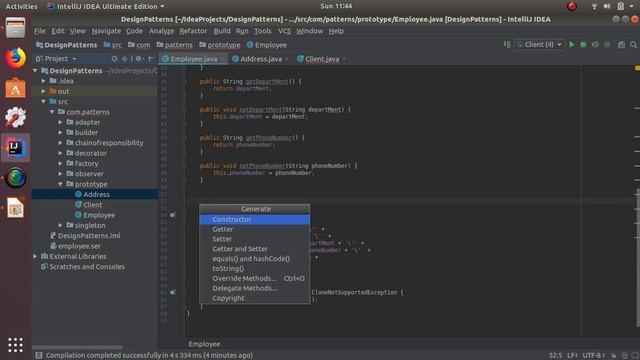Open Ubuntu Software from the dock
This screenshot has width=640, height=360.
coord(16,88)
